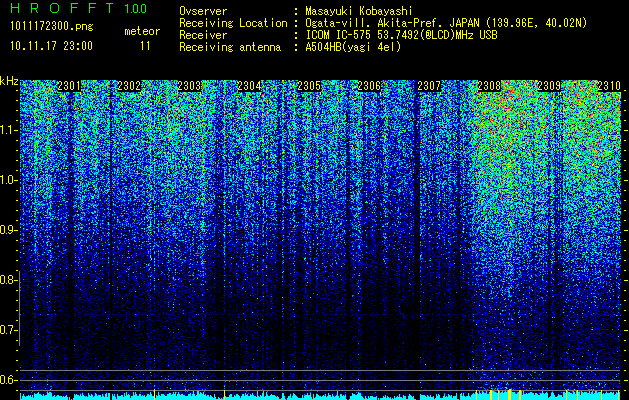Screen dimensions: 629x400
Task: Click the 0.8 frequency axis label
Action: click(x=8, y=280)
